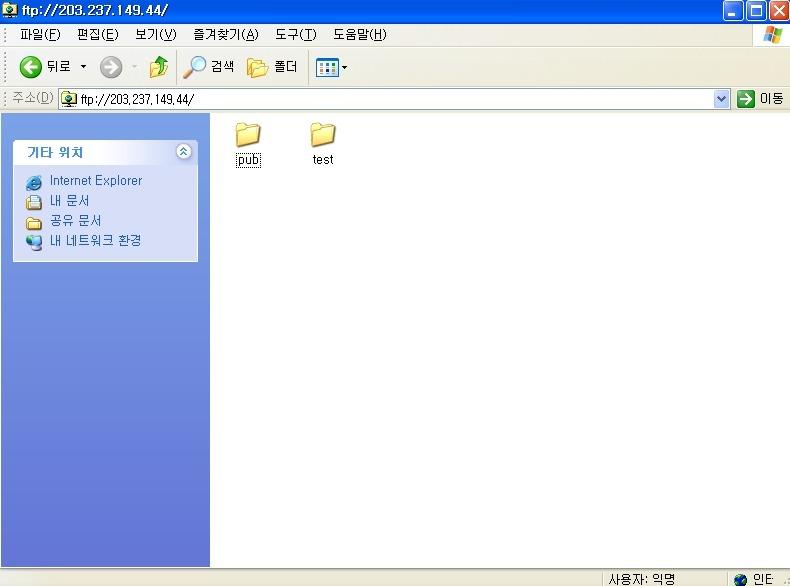Open the Internet Explorer link
Screen dimensions: 790x586
(x=96, y=180)
